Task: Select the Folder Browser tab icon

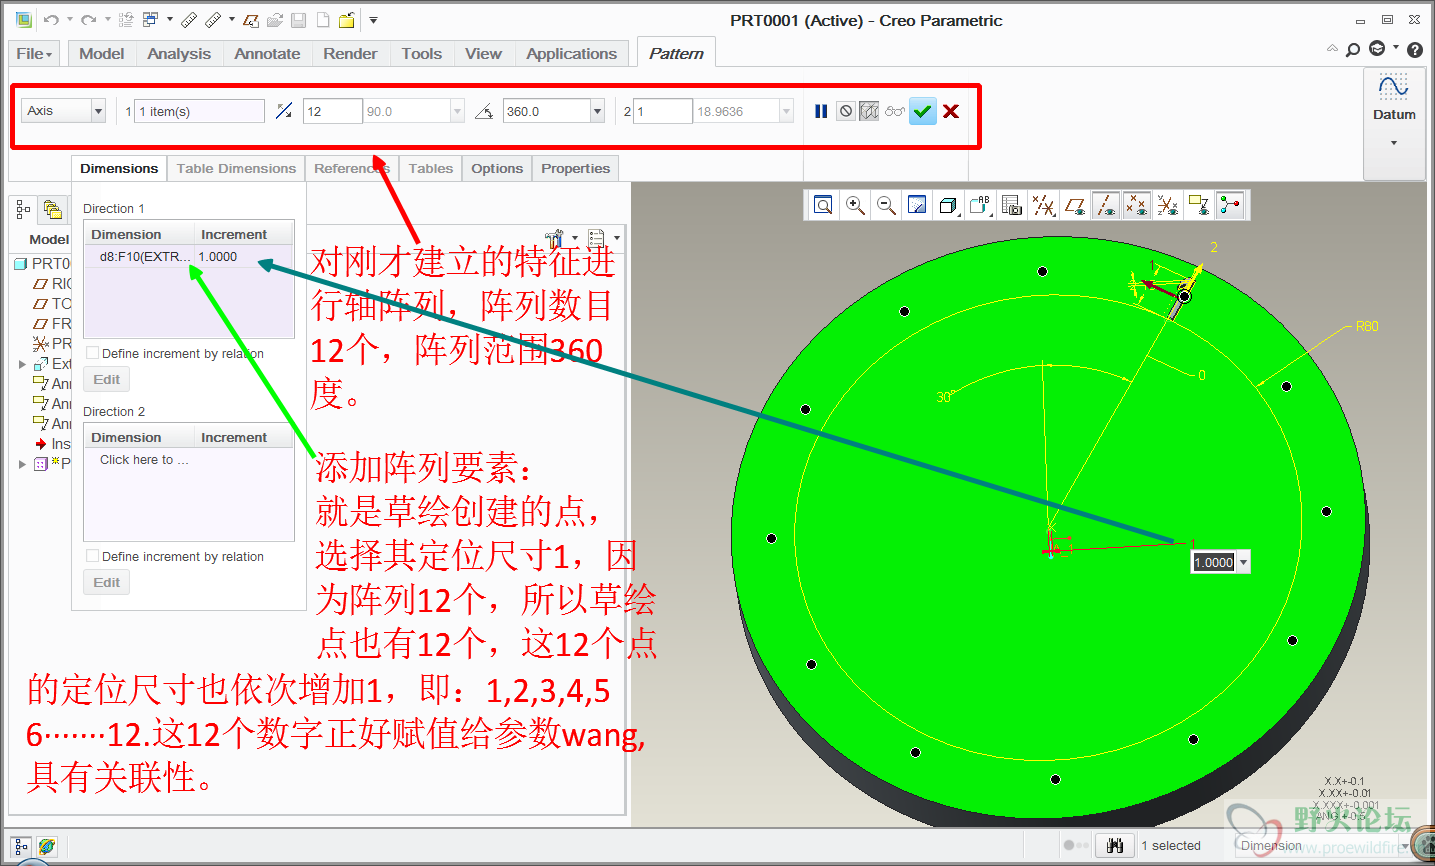Action: [53, 210]
